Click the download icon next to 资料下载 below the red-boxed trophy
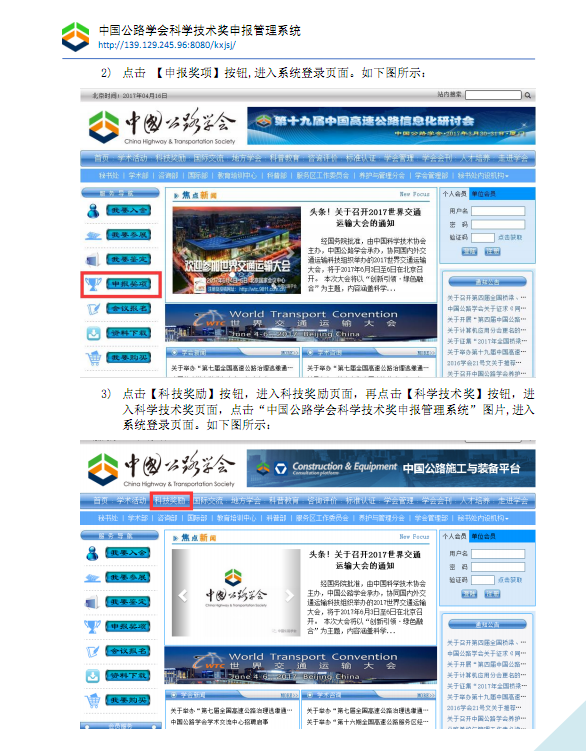The image size is (586, 751). point(93,333)
